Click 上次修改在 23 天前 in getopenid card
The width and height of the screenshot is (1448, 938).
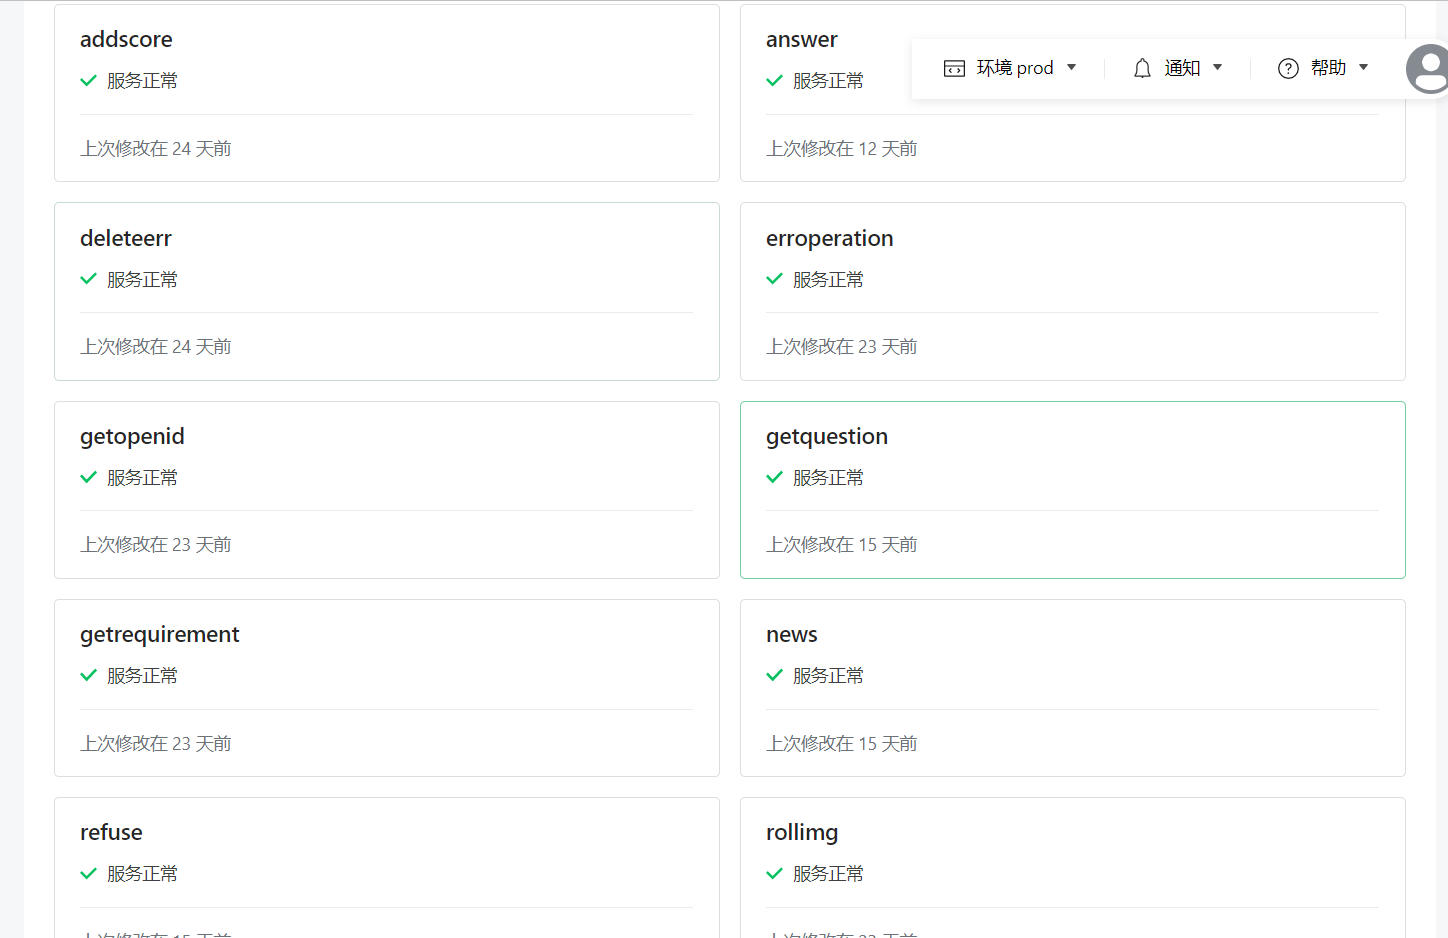(x=156, y=544)
